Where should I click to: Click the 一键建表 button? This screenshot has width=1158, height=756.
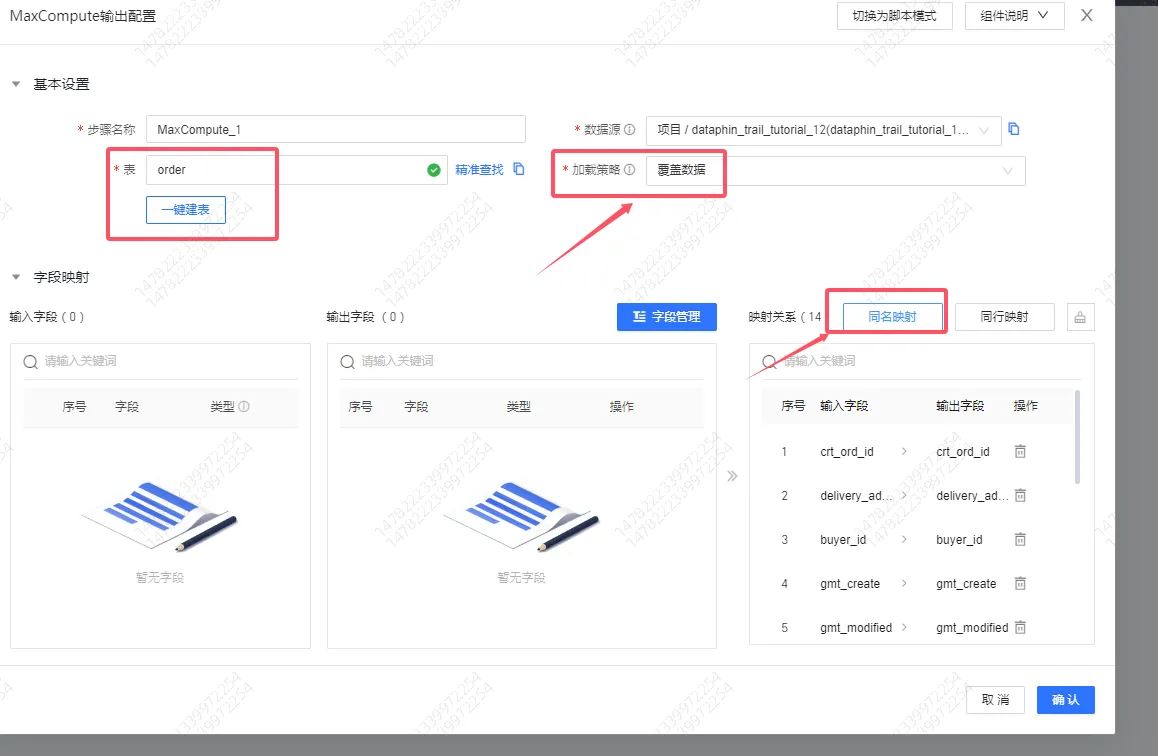pyautogui.click(x=185, y=210)
